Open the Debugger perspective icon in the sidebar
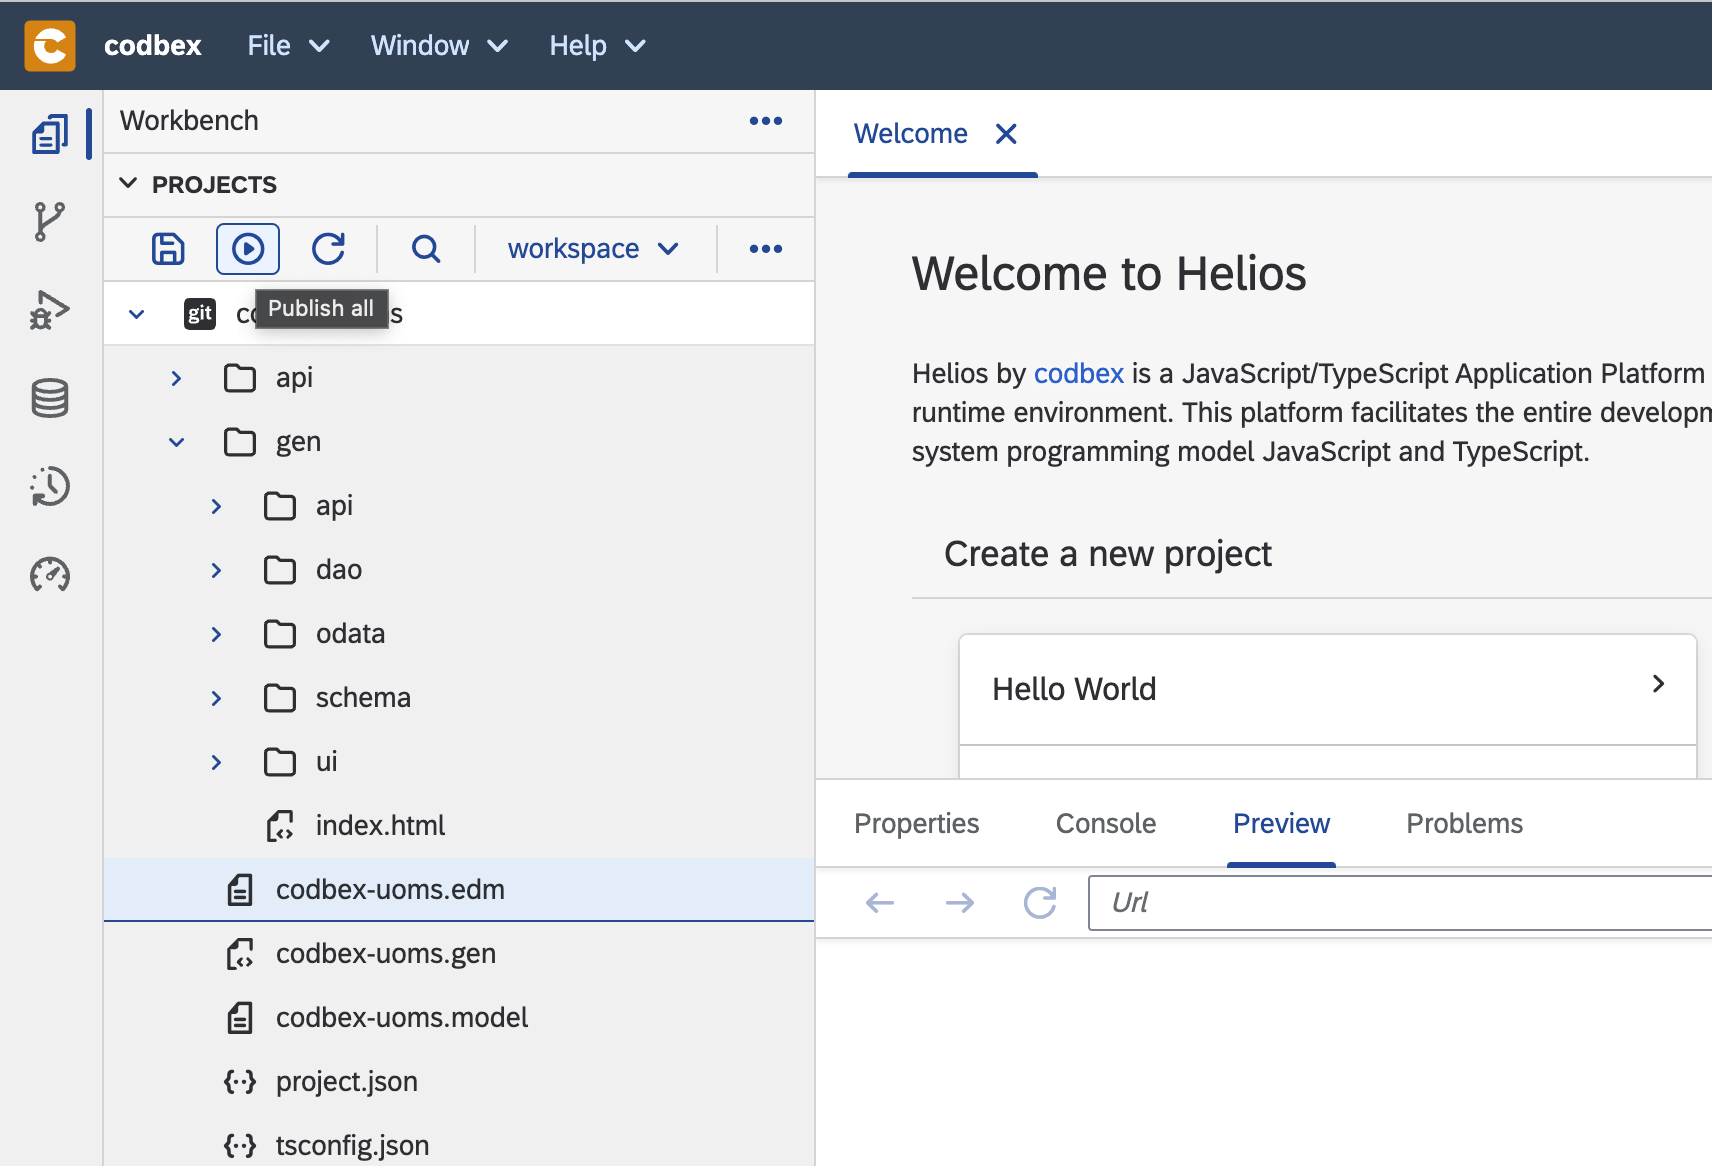 [50, 310]
